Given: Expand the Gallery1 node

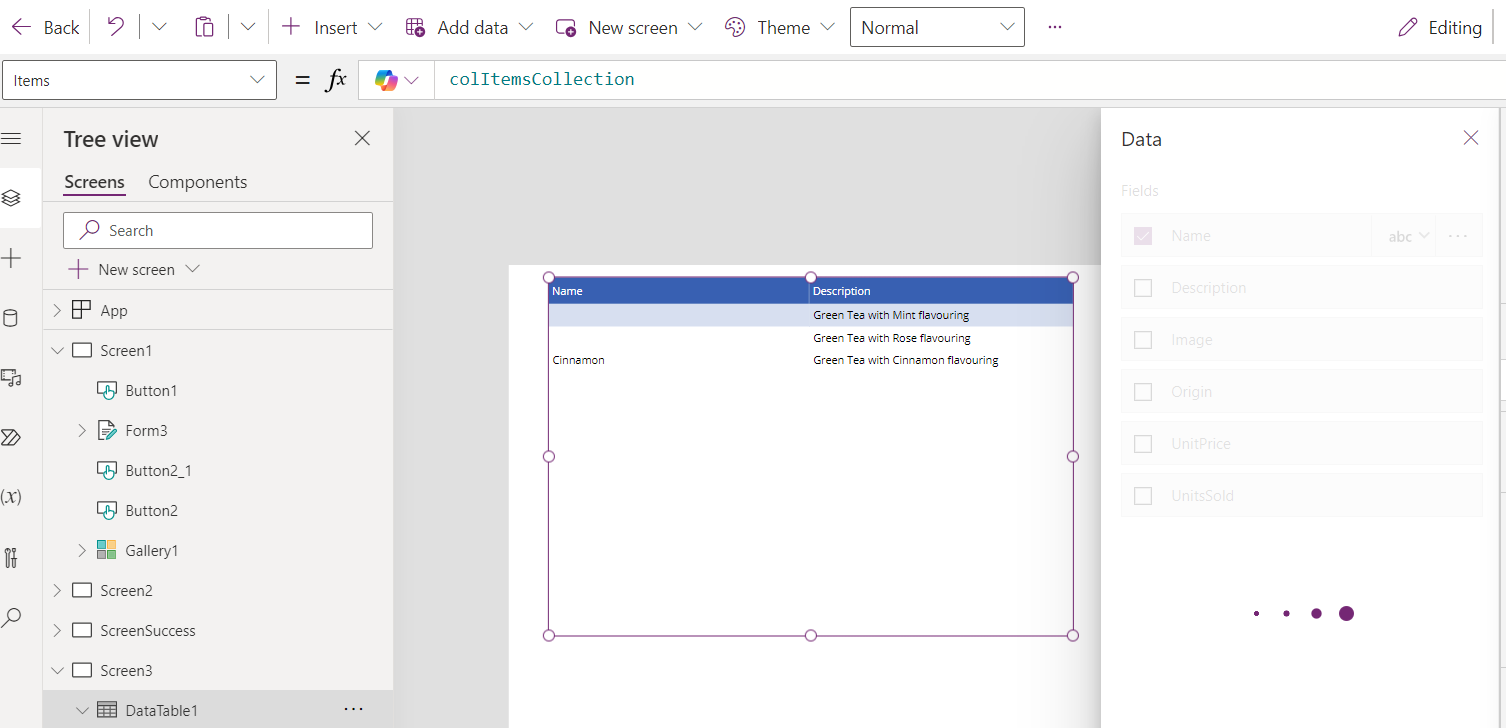Looking at the screenshot, I should point(82,551).
